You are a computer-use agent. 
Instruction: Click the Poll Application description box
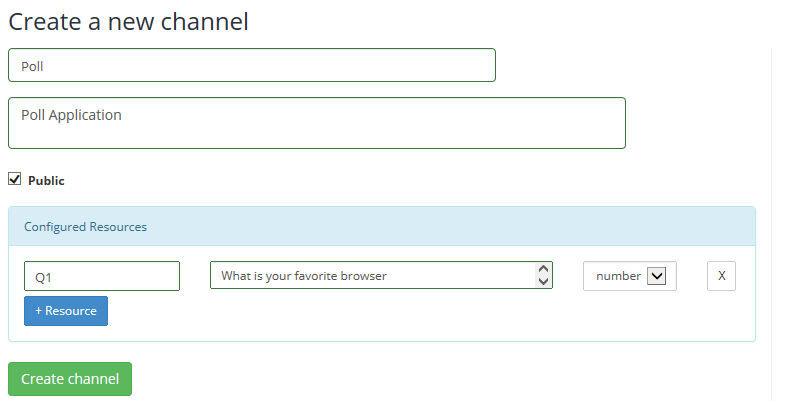[x=316, y=123]
